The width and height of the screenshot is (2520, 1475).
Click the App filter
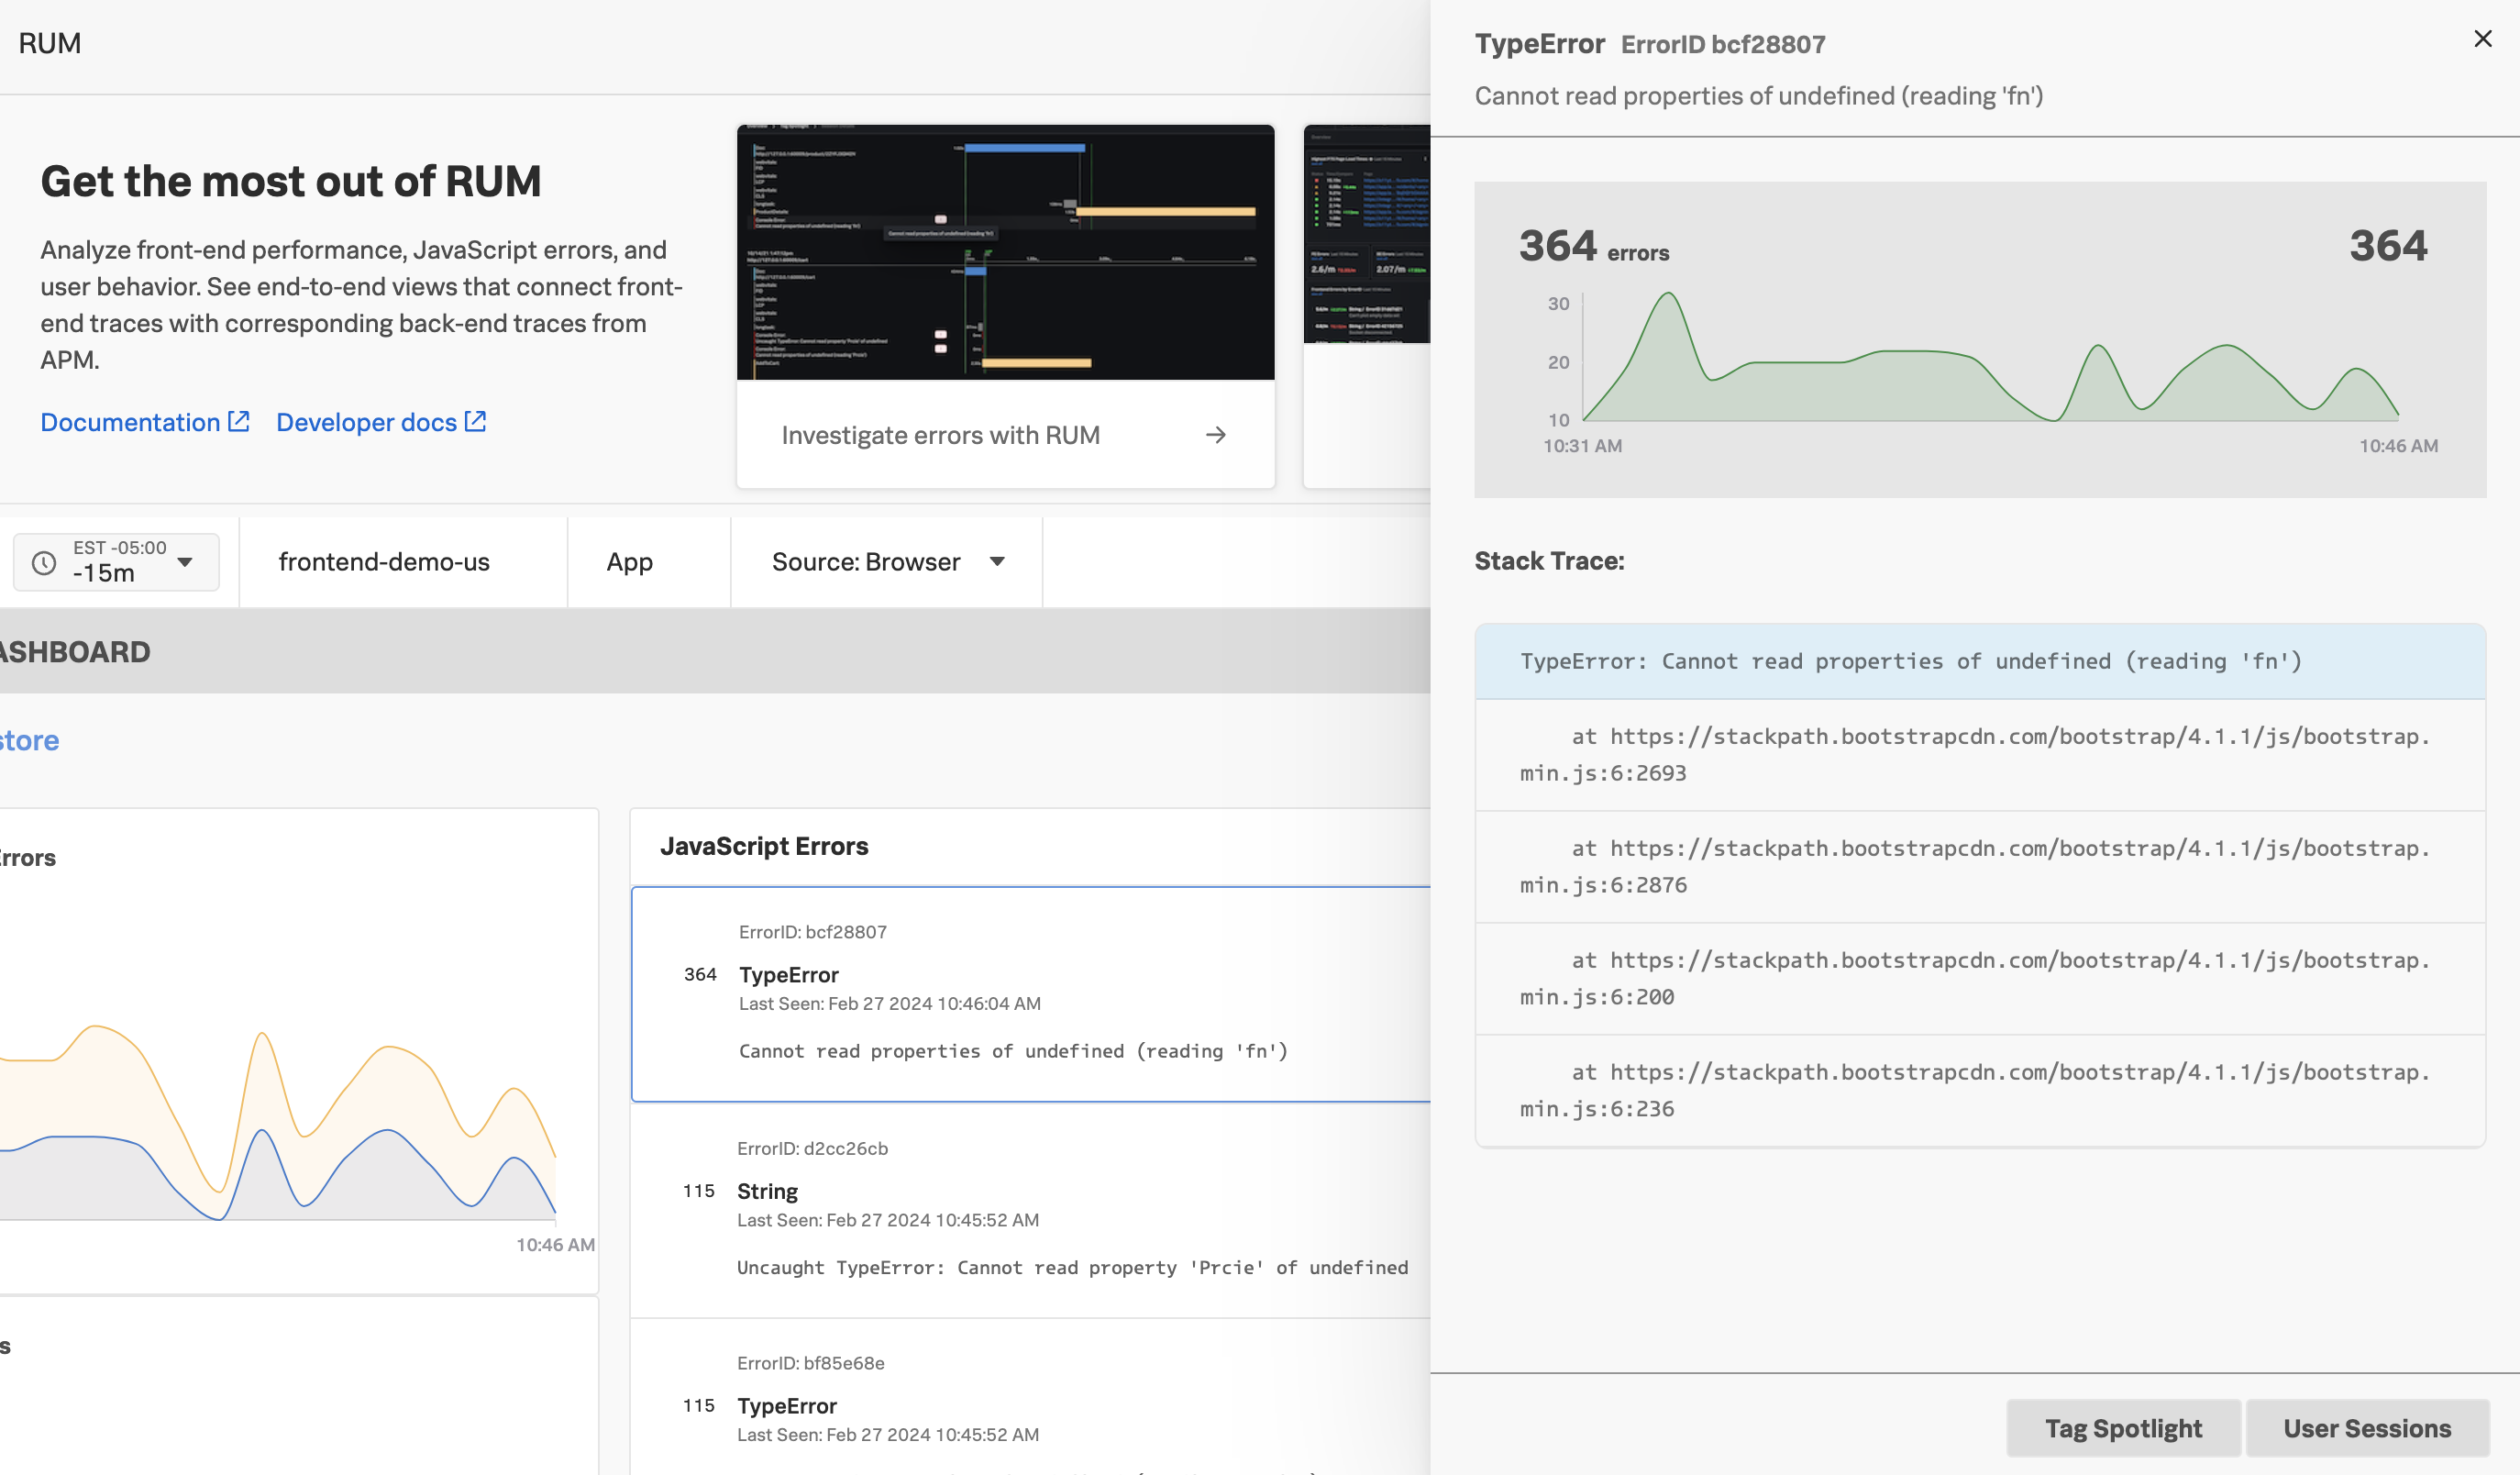[629, 562]
